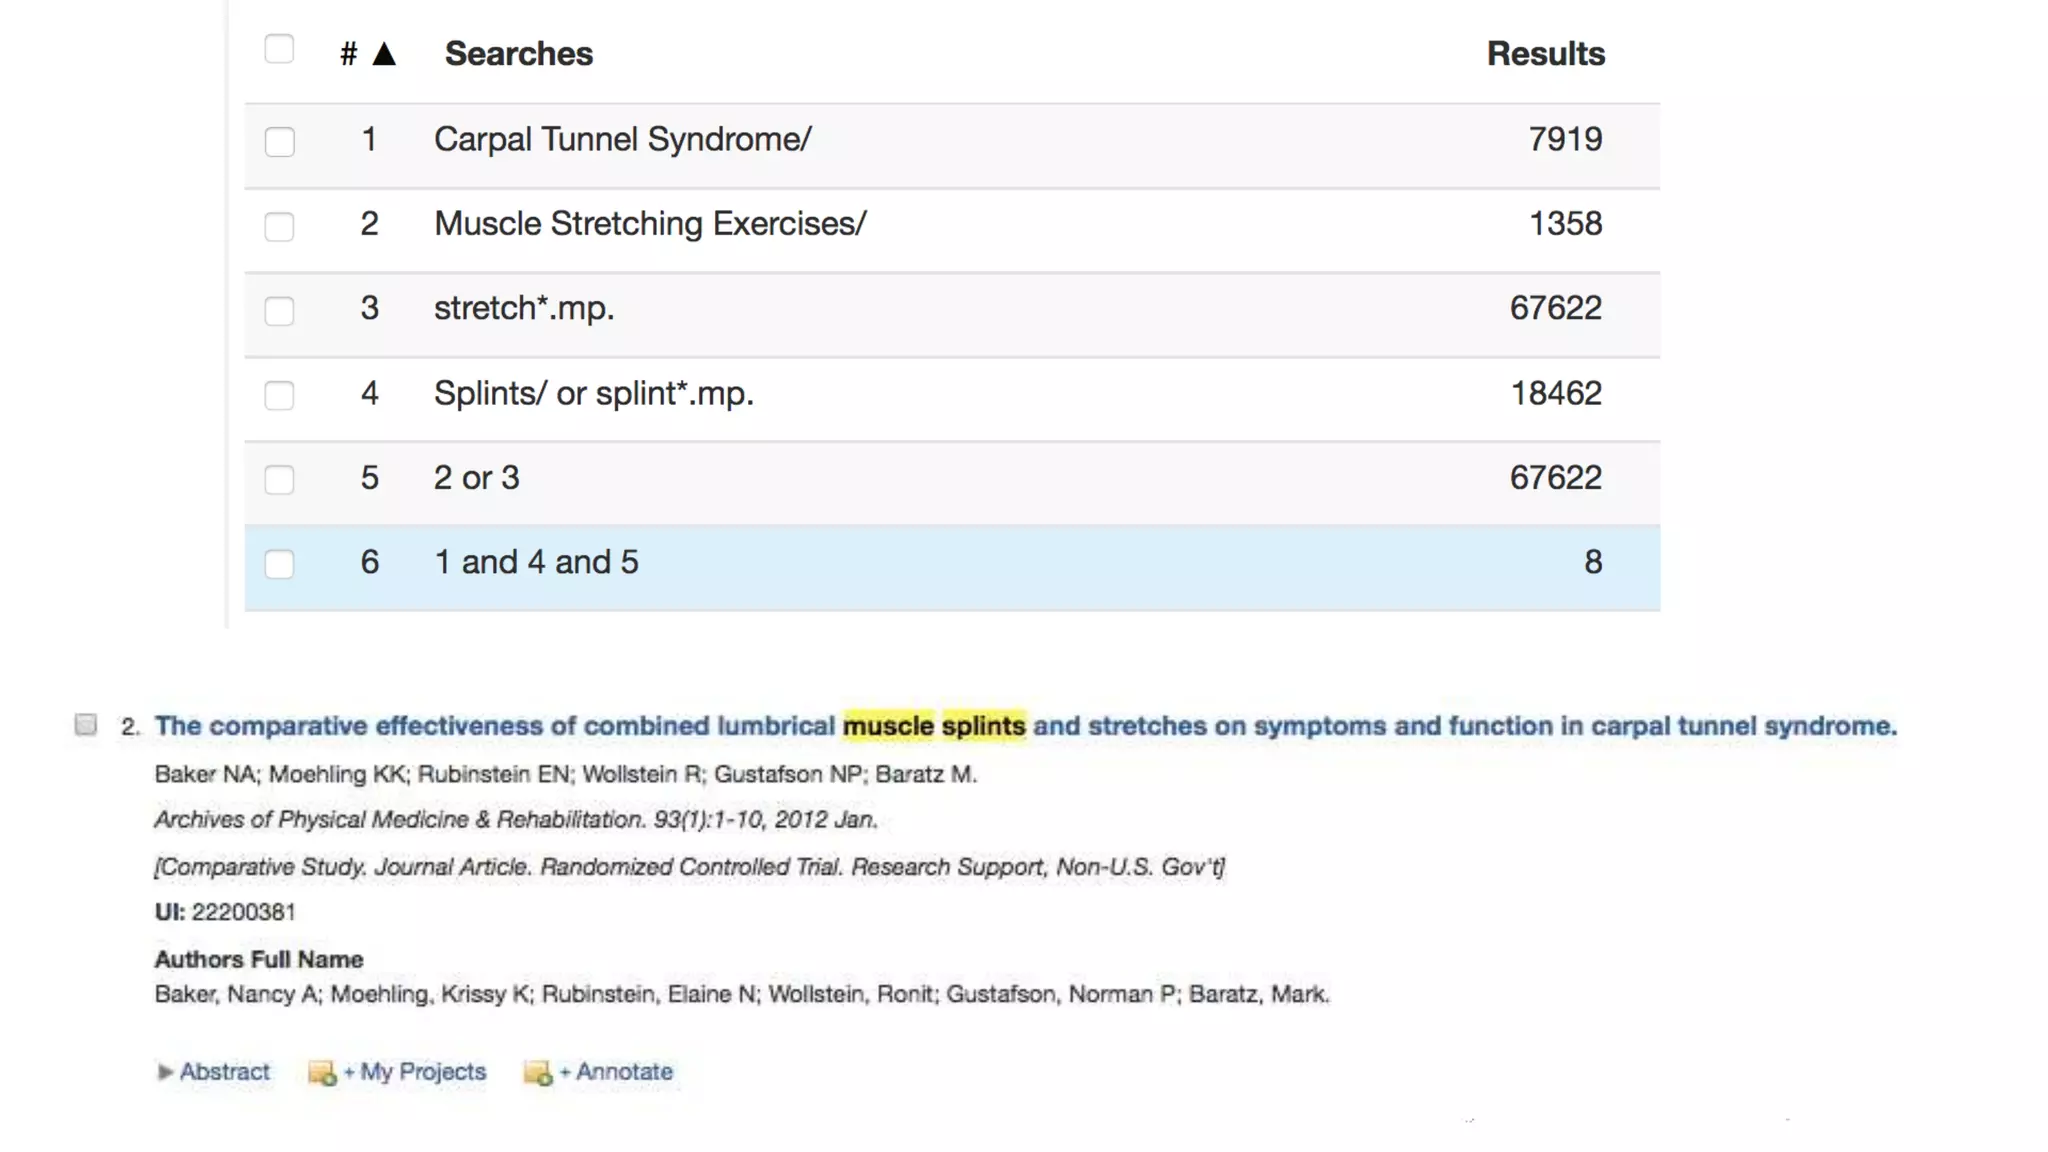The height and width of the screenshot is (1152, 2048).
Task: Select article result 2 checkbox
Action: click(86, 725)
